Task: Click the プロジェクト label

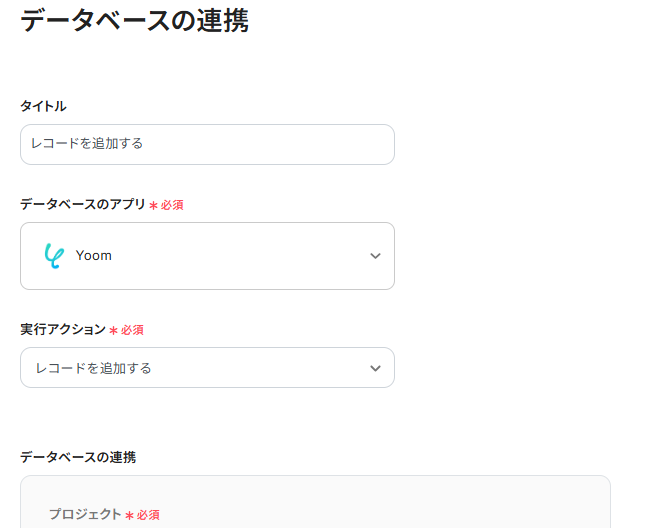Action: (x=85, y=514)
